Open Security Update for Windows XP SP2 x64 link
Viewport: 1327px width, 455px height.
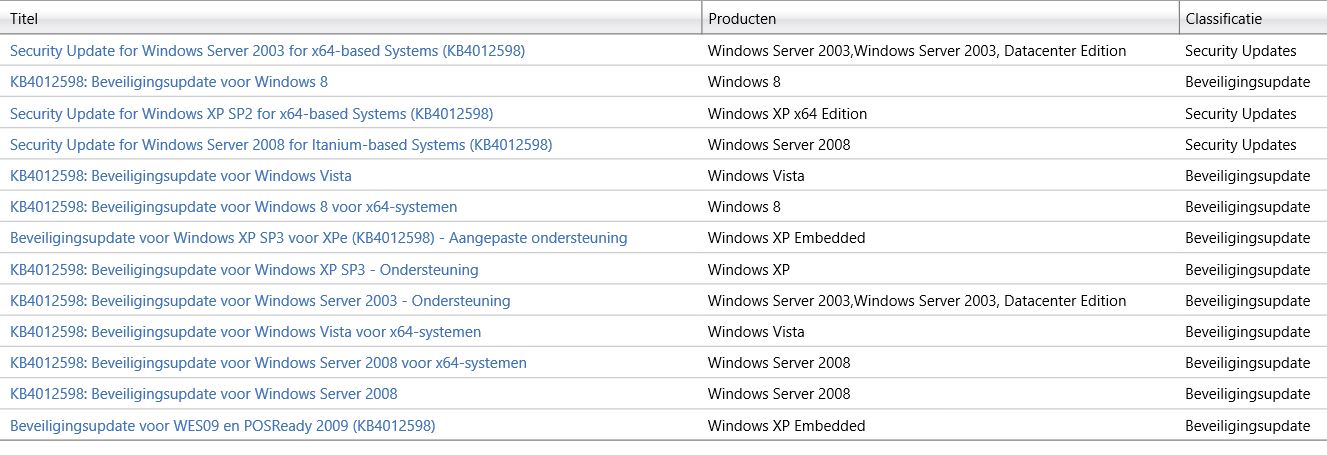coord(251,113)
